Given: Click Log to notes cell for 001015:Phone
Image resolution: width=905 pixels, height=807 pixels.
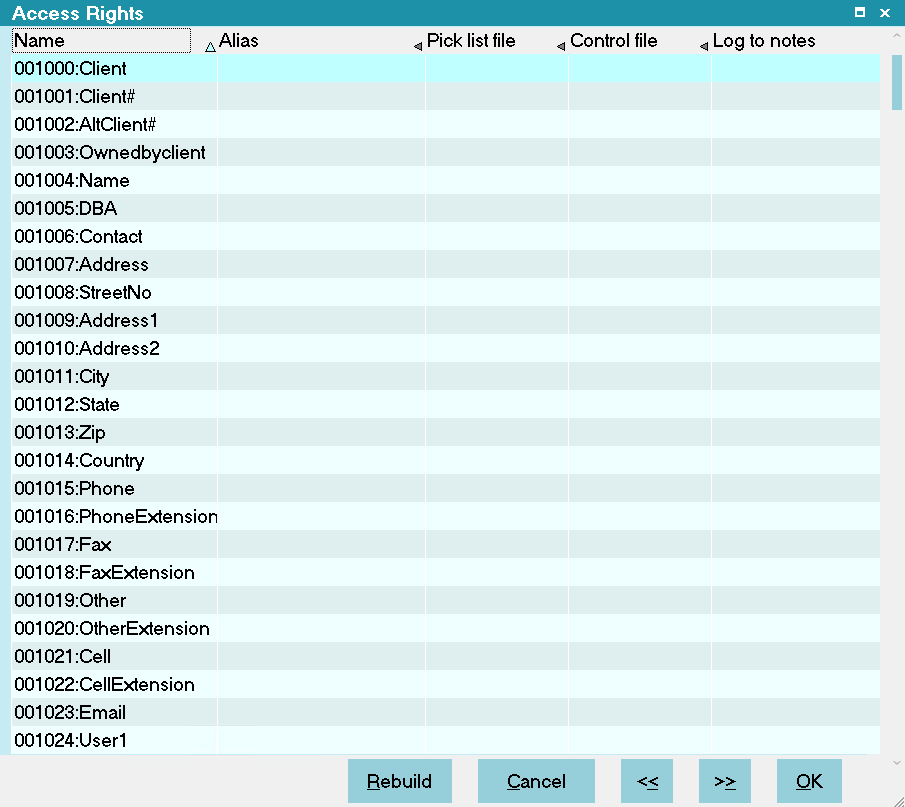Looking at the screenshot, I should tap(796, 488).
